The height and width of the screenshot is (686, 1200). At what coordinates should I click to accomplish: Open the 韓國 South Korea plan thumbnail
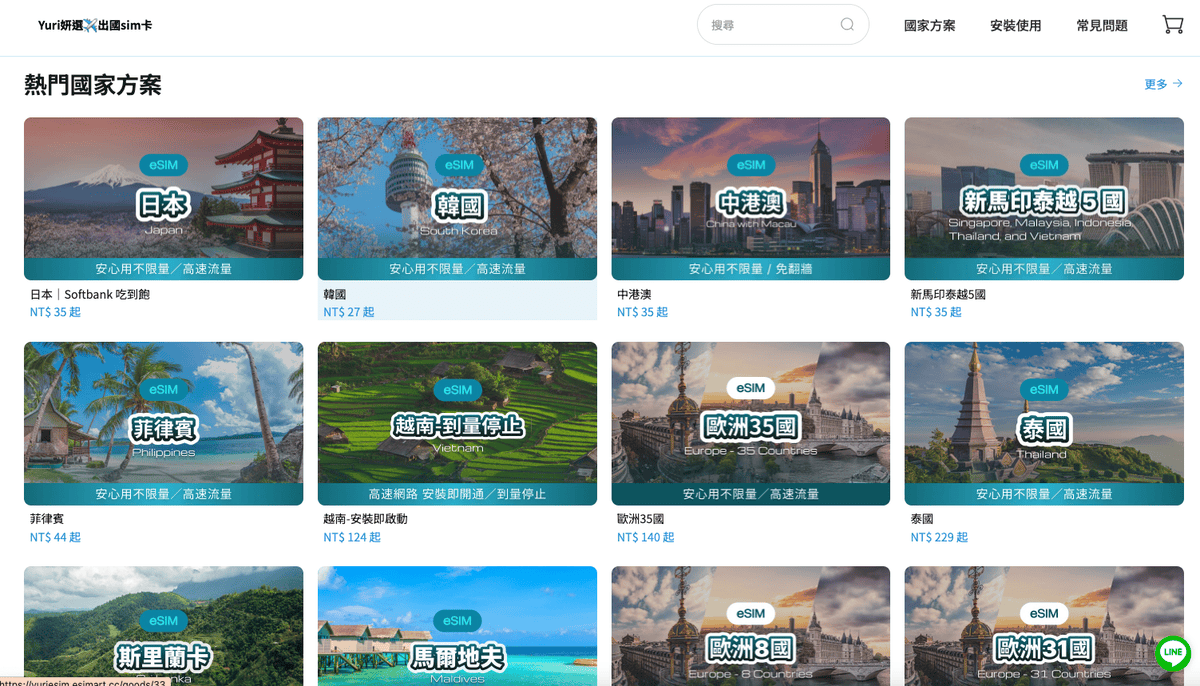click(x=457, y=198)
